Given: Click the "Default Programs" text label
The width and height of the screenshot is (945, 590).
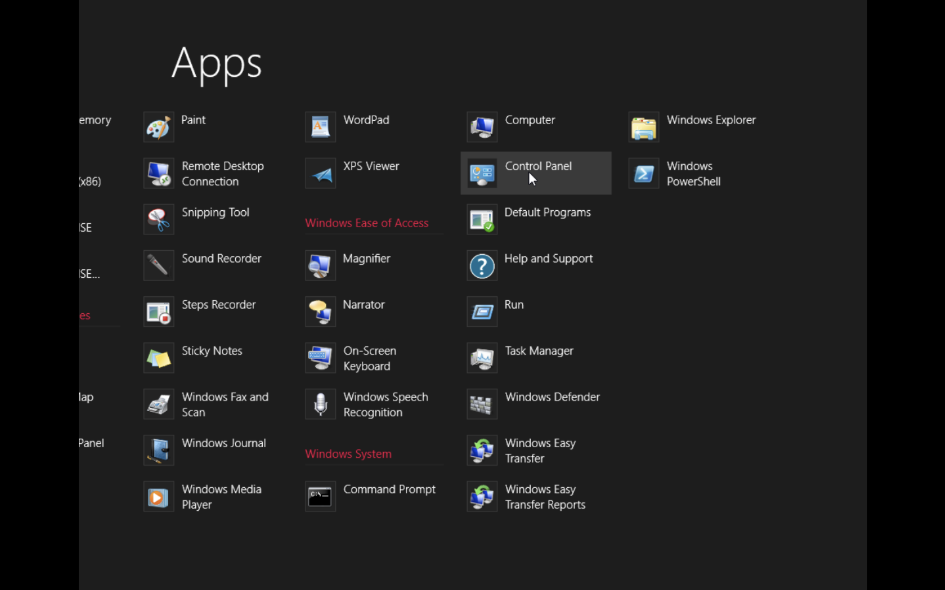Looking at the screenshot, I should tap(547, 212).
